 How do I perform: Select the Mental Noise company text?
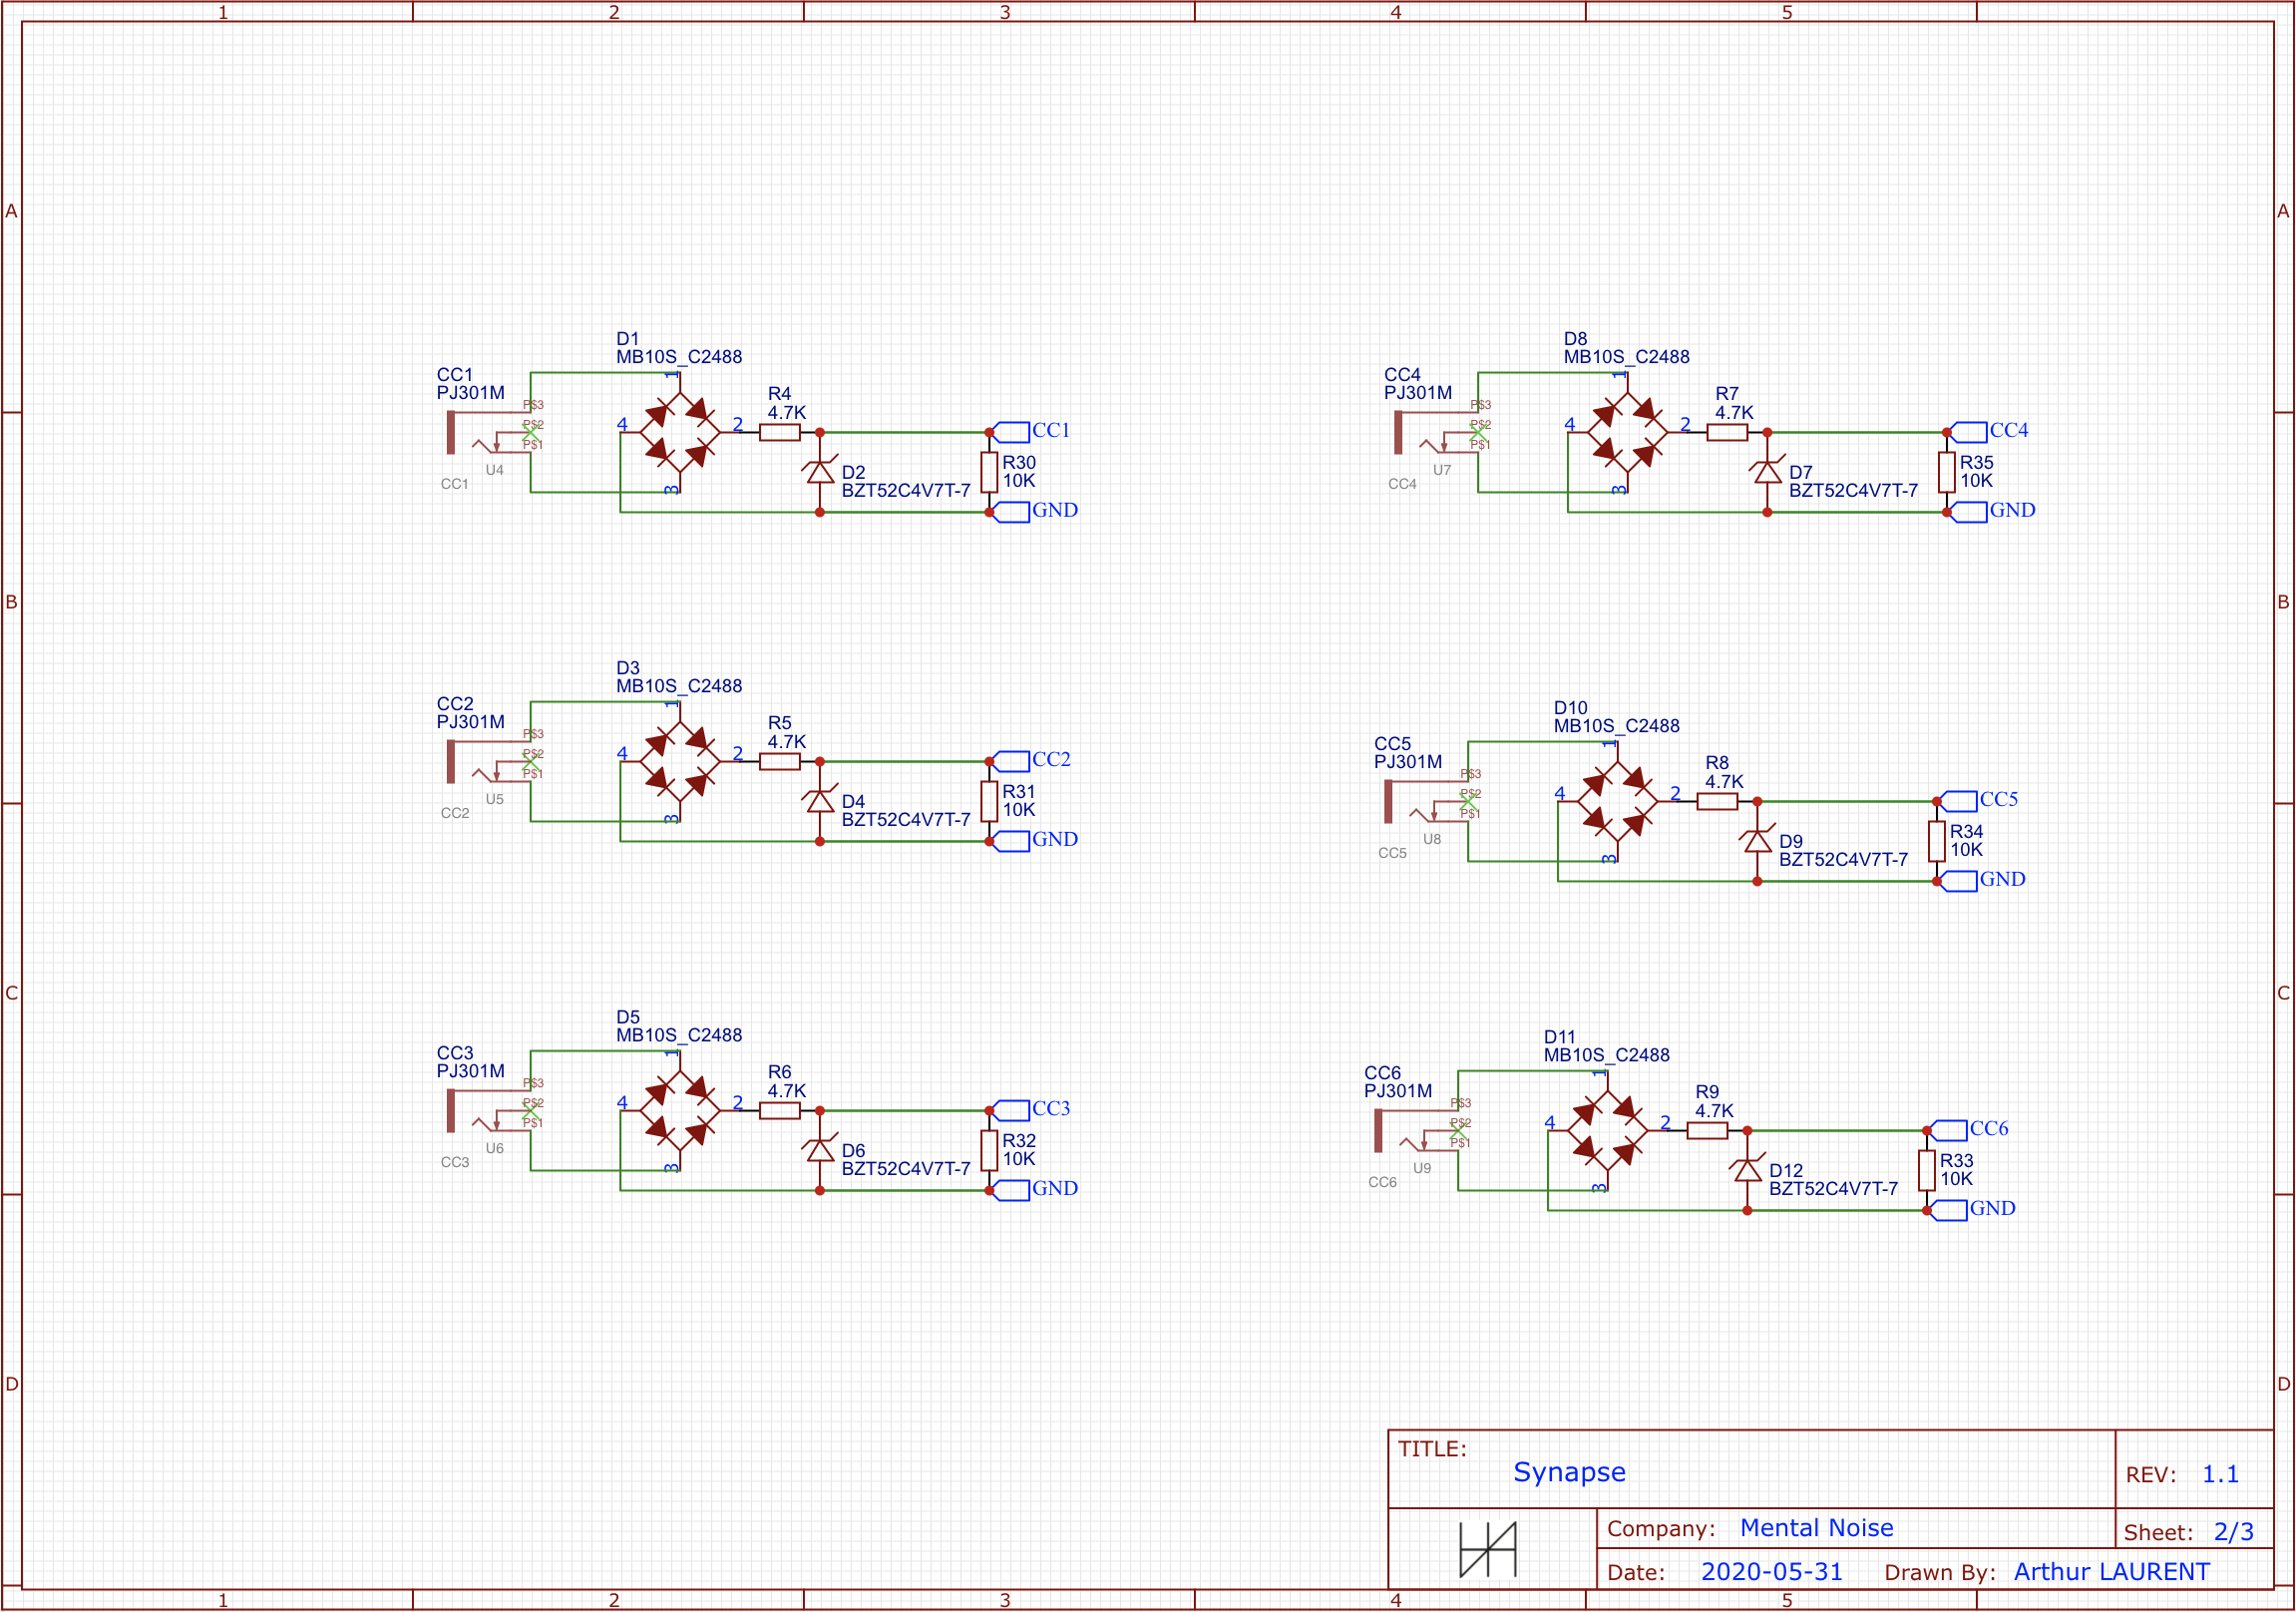tap(1816, 1528)
